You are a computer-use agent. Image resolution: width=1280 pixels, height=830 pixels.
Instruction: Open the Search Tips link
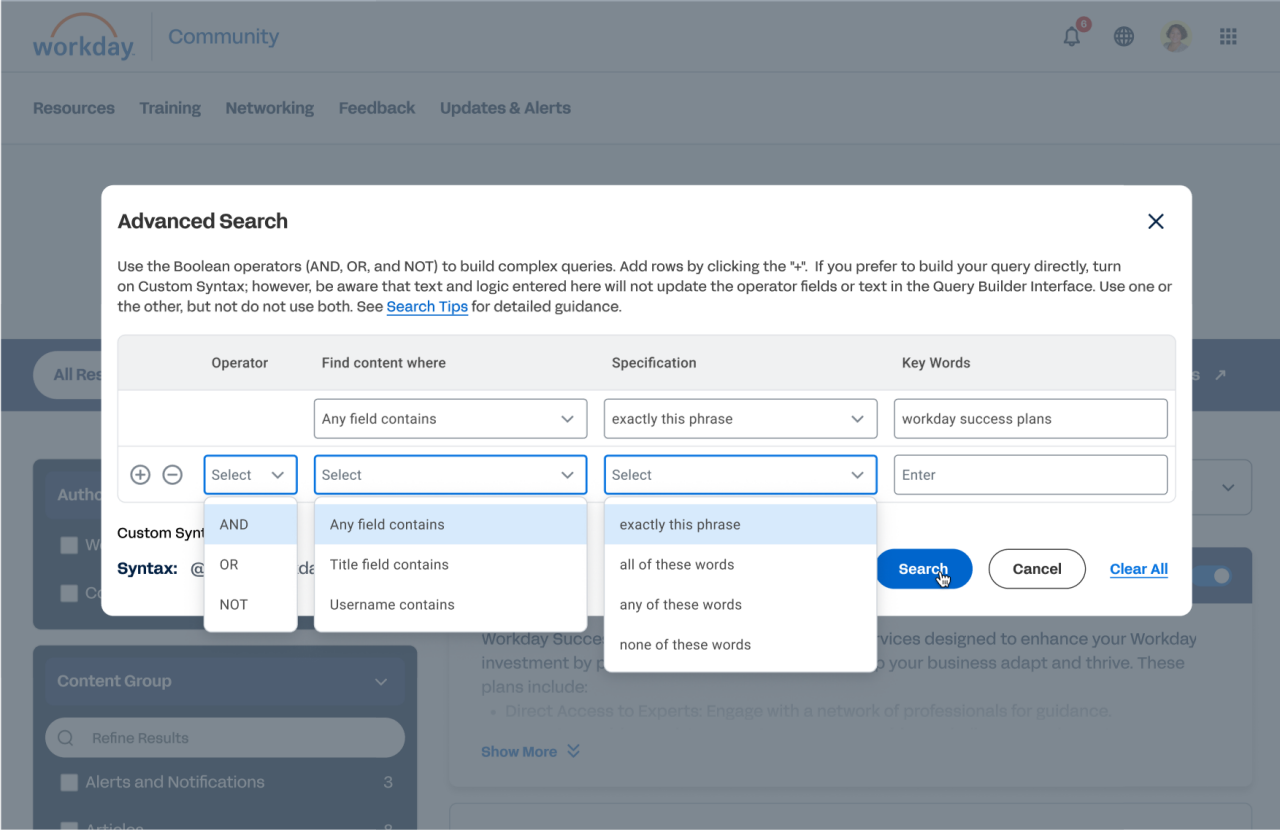tap(427, 307)
